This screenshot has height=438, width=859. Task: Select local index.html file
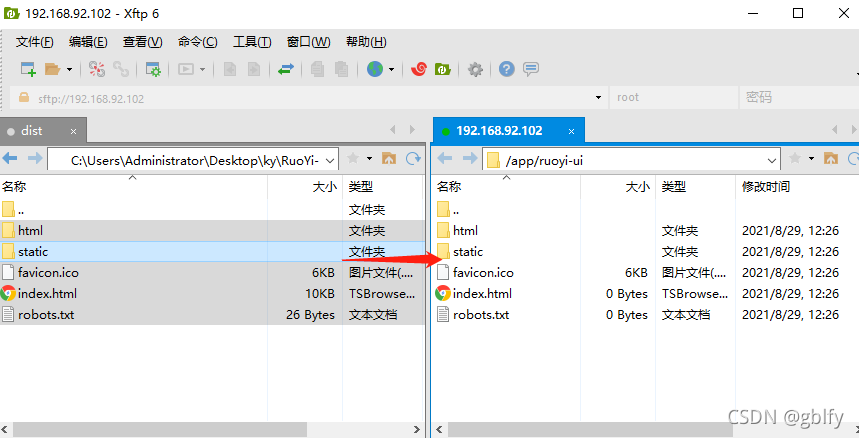pyautogui.click(x=213, y=293)
